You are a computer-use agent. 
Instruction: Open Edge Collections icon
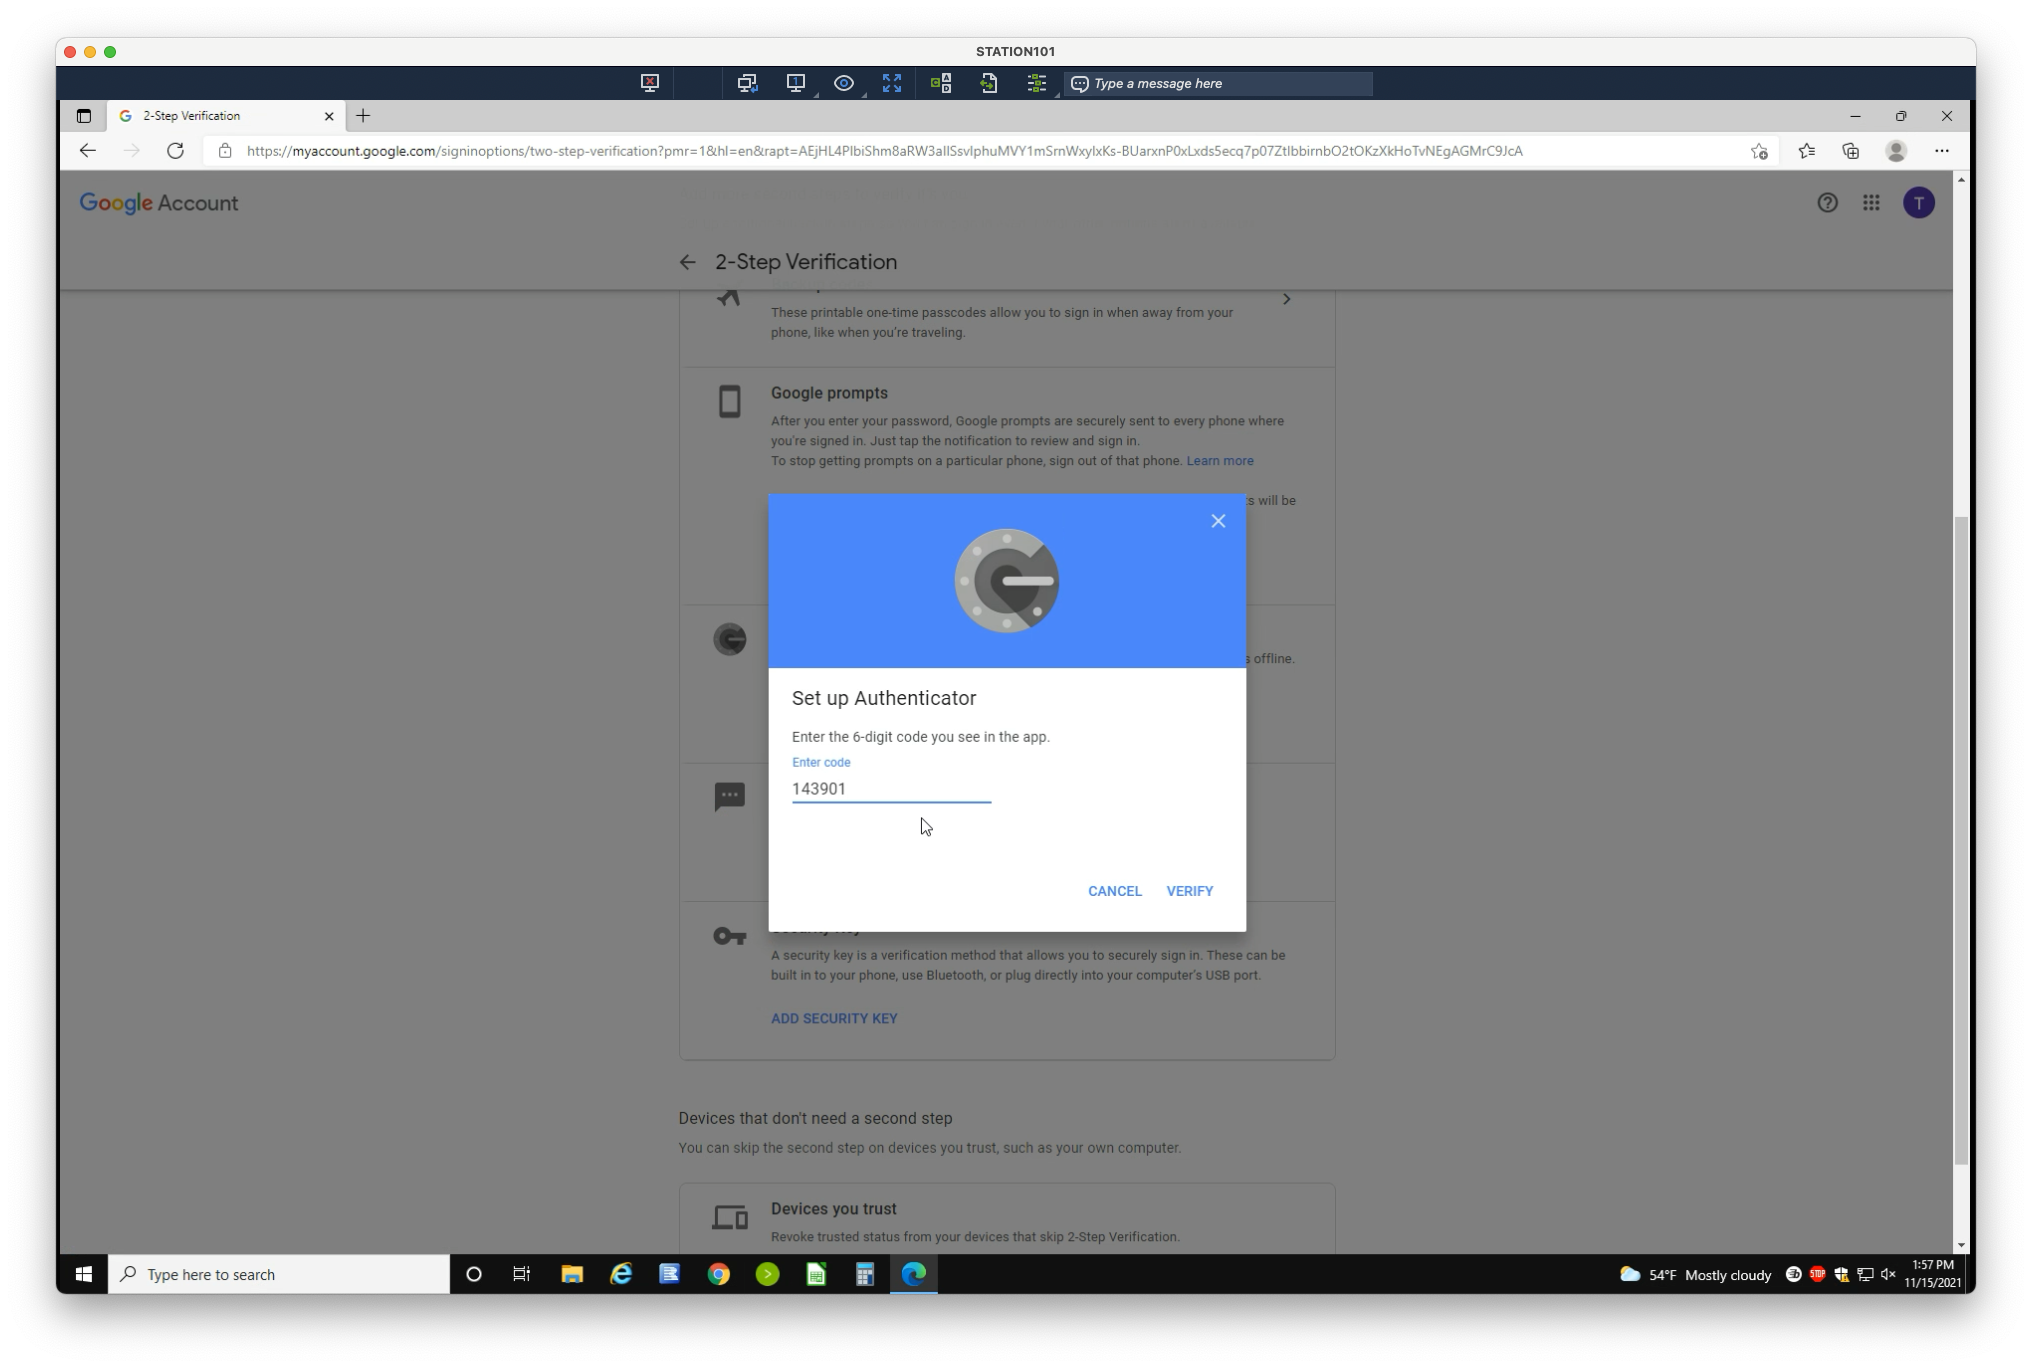[1850, 151]
